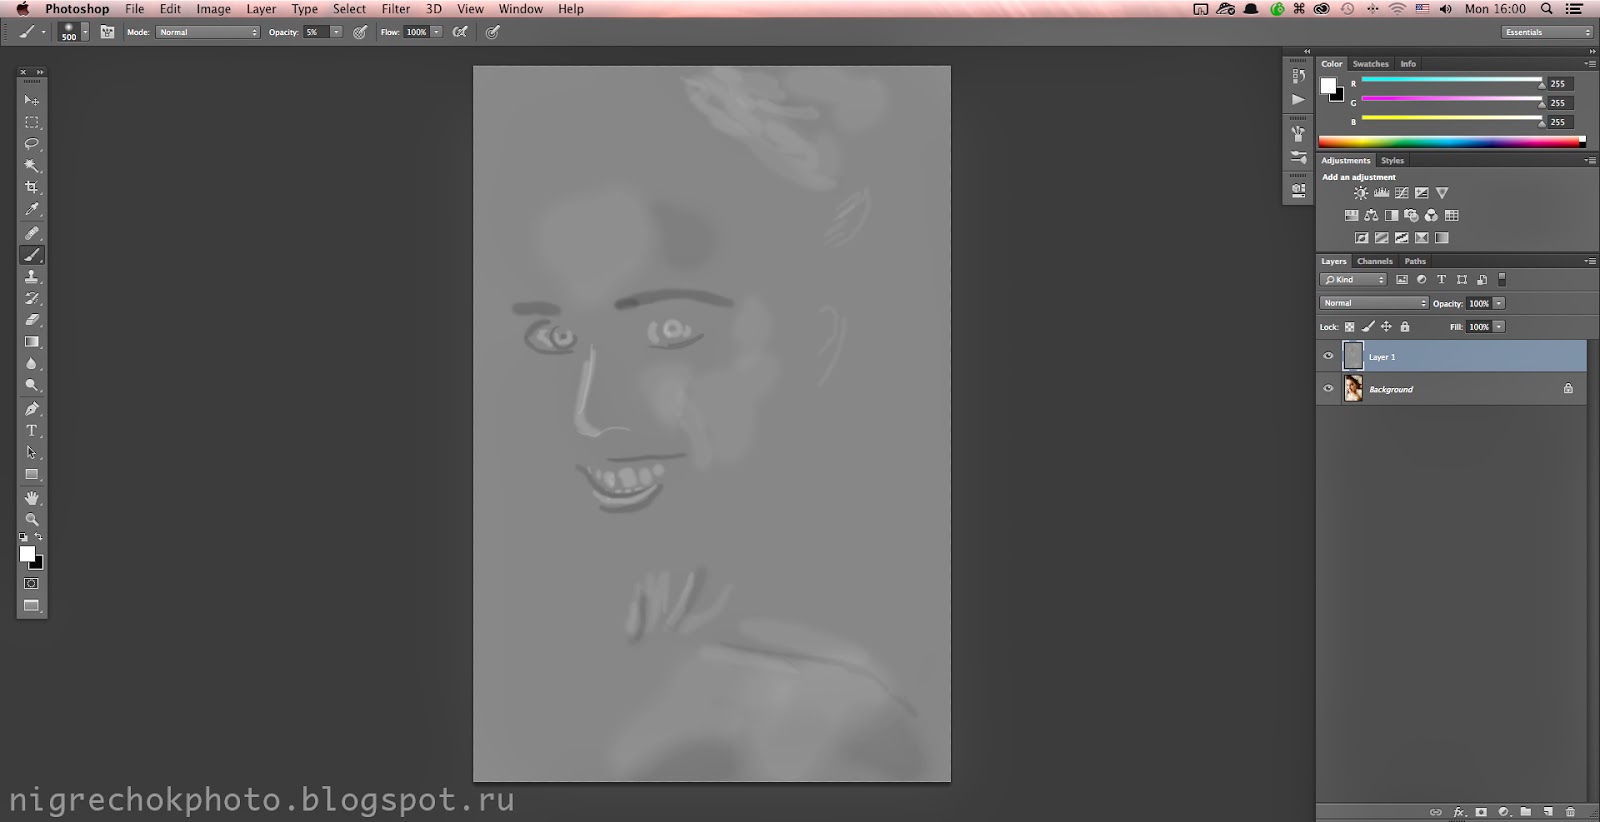Viewport: 1600px width, 822px height.
Task: Add a Color Balance adjustment
Action: (x=1371, y=215)
